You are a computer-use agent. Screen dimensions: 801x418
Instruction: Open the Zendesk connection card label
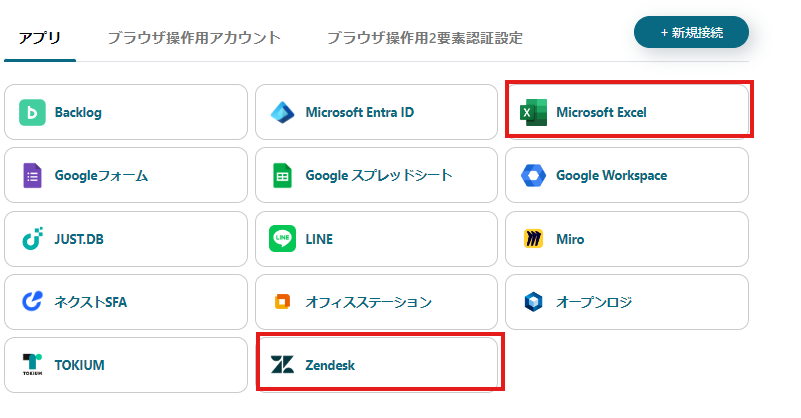tap(330, 365)
